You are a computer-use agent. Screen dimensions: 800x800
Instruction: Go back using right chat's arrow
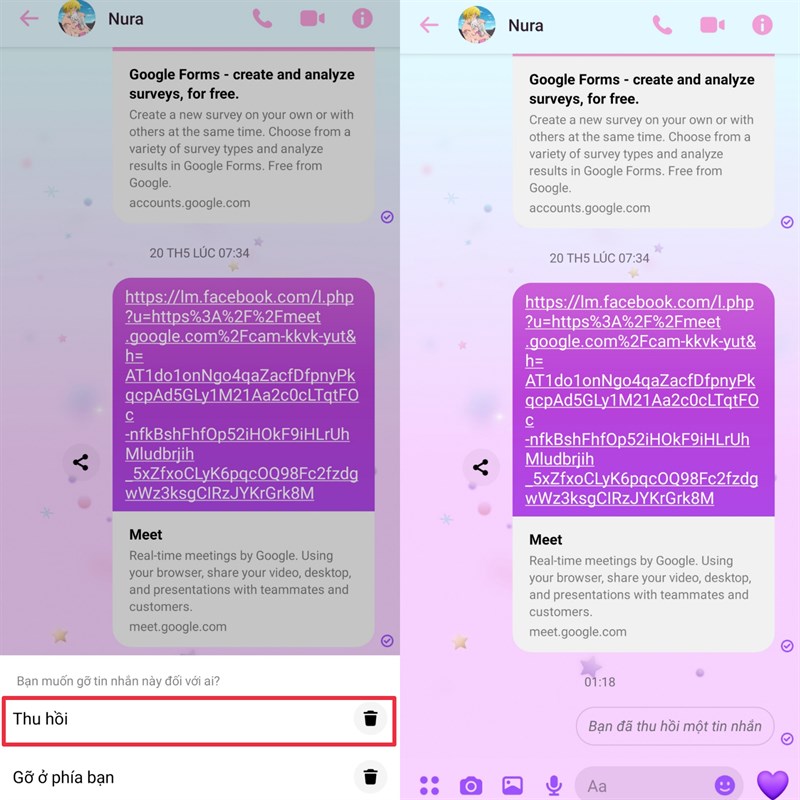pos(429,24)
